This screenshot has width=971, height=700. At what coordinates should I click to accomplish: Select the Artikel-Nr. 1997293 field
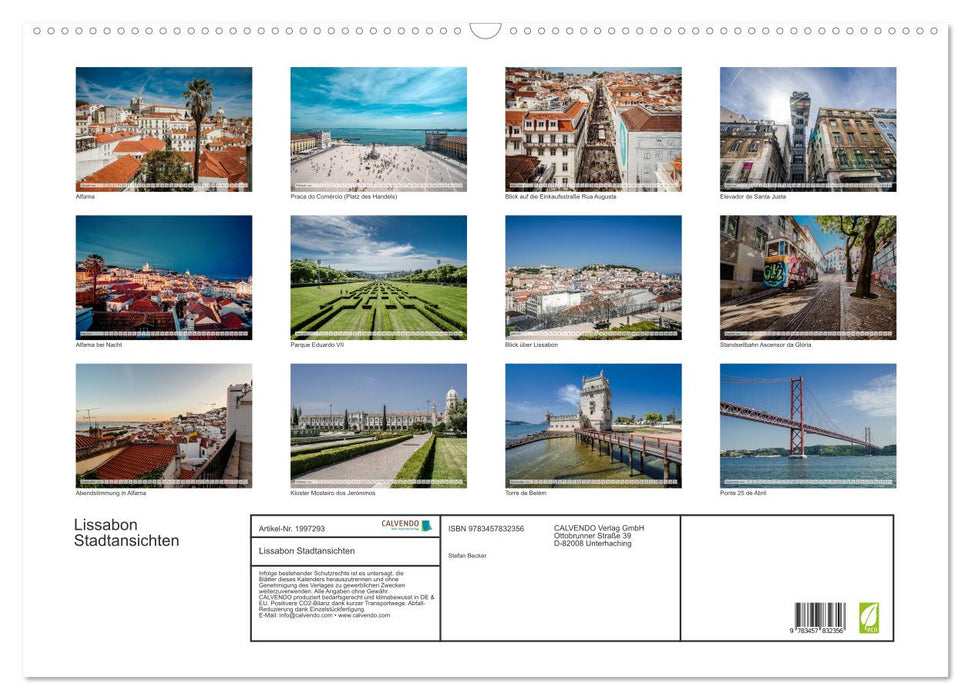(x=292, y=528)
